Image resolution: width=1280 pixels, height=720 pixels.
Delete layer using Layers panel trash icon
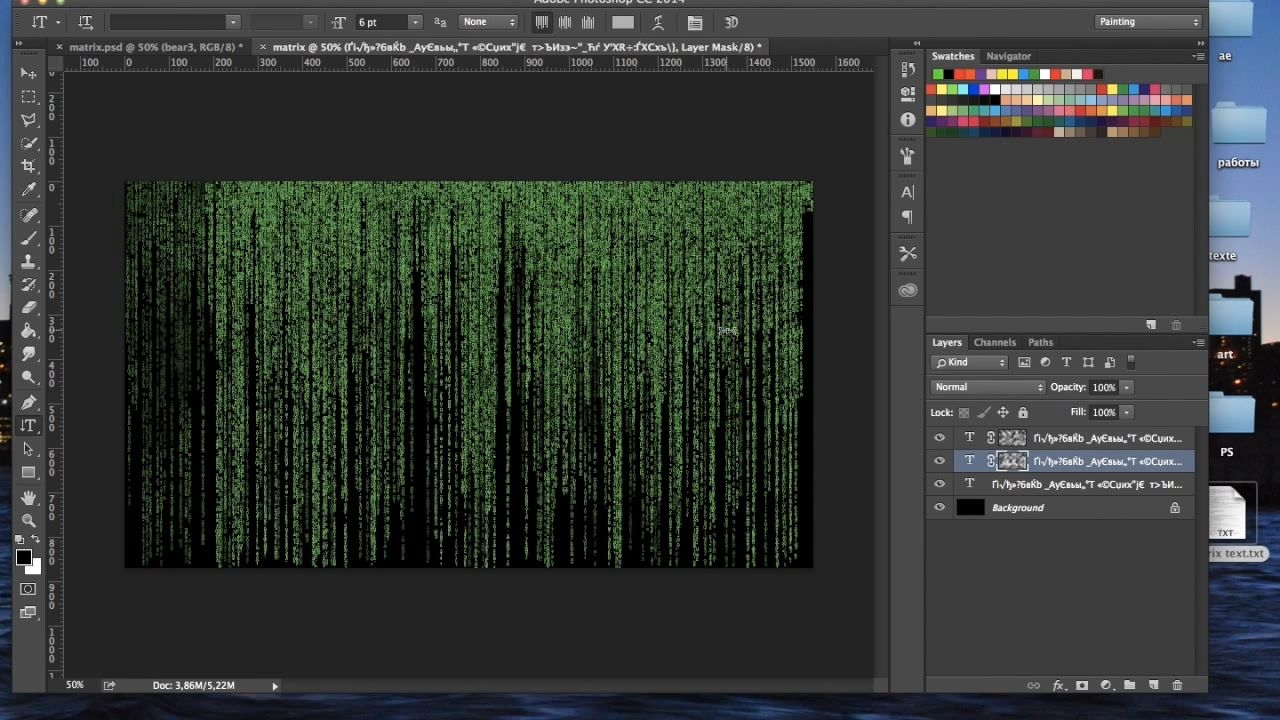(x=1177, y=686)
